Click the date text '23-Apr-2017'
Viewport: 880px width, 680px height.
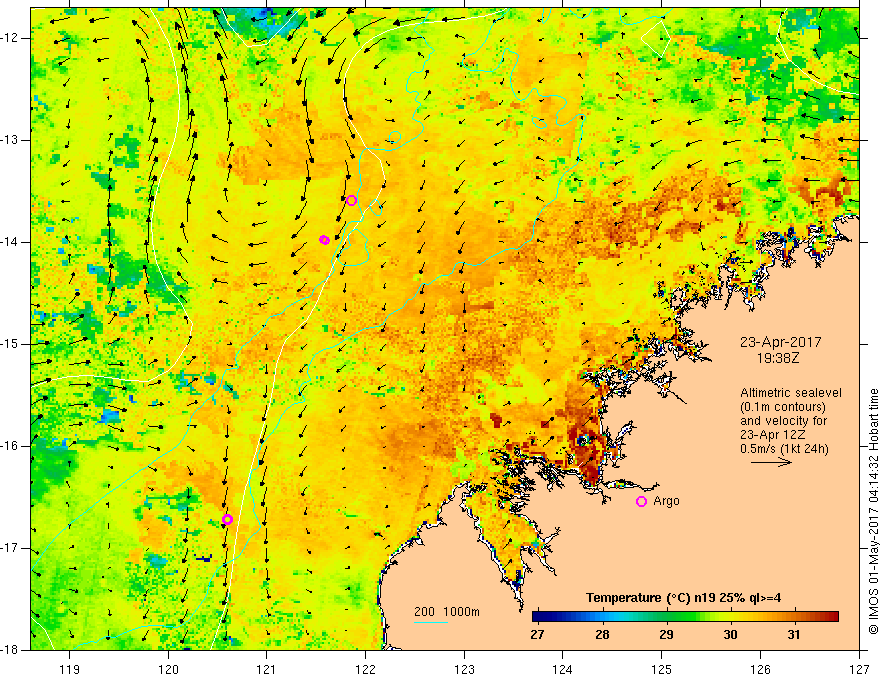pyautogui.click(x=781, y=342)
